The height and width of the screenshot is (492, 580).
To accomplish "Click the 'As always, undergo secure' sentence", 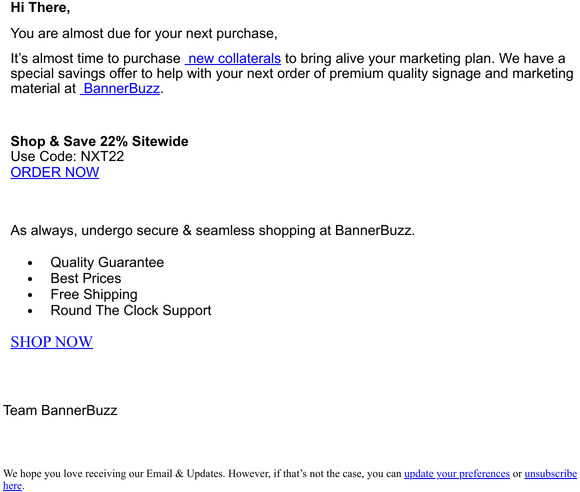I will [x=213, y=230].
